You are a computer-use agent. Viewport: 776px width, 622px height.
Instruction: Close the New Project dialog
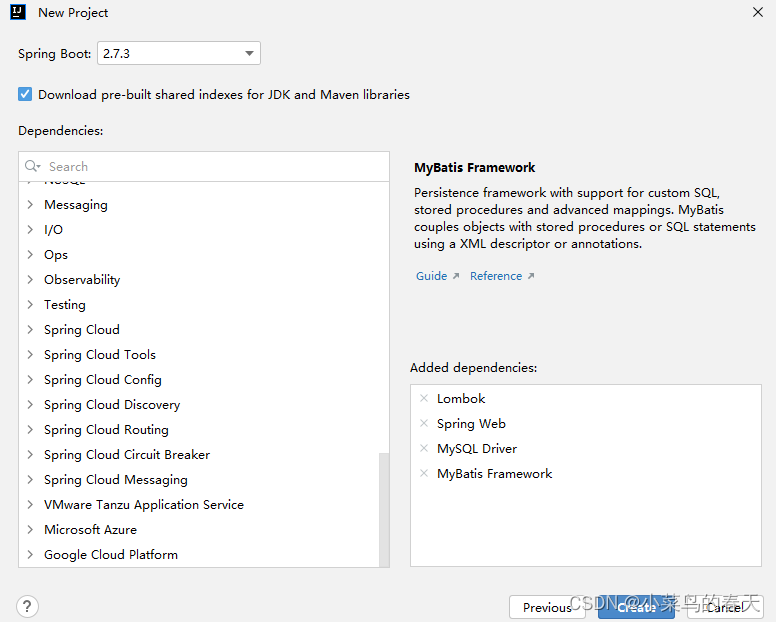(758, 12)
